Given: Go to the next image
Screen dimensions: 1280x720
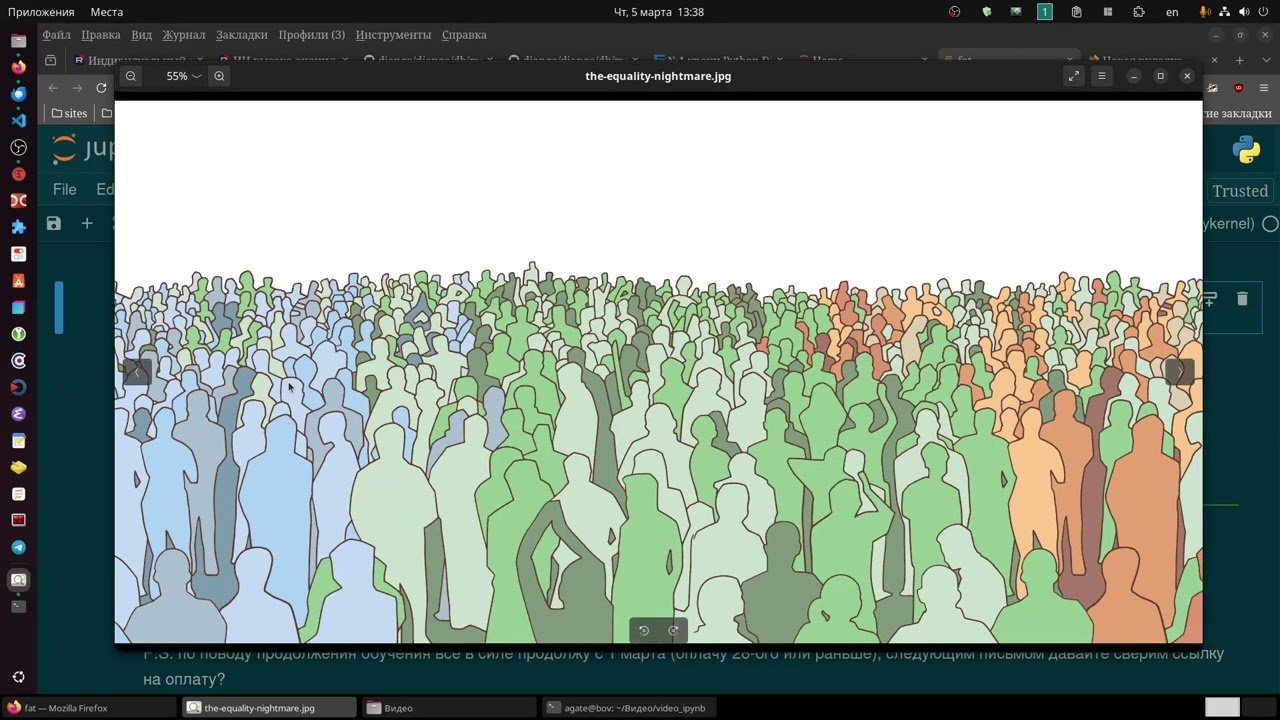Looking at the screenshot, I should point(1180,371).
